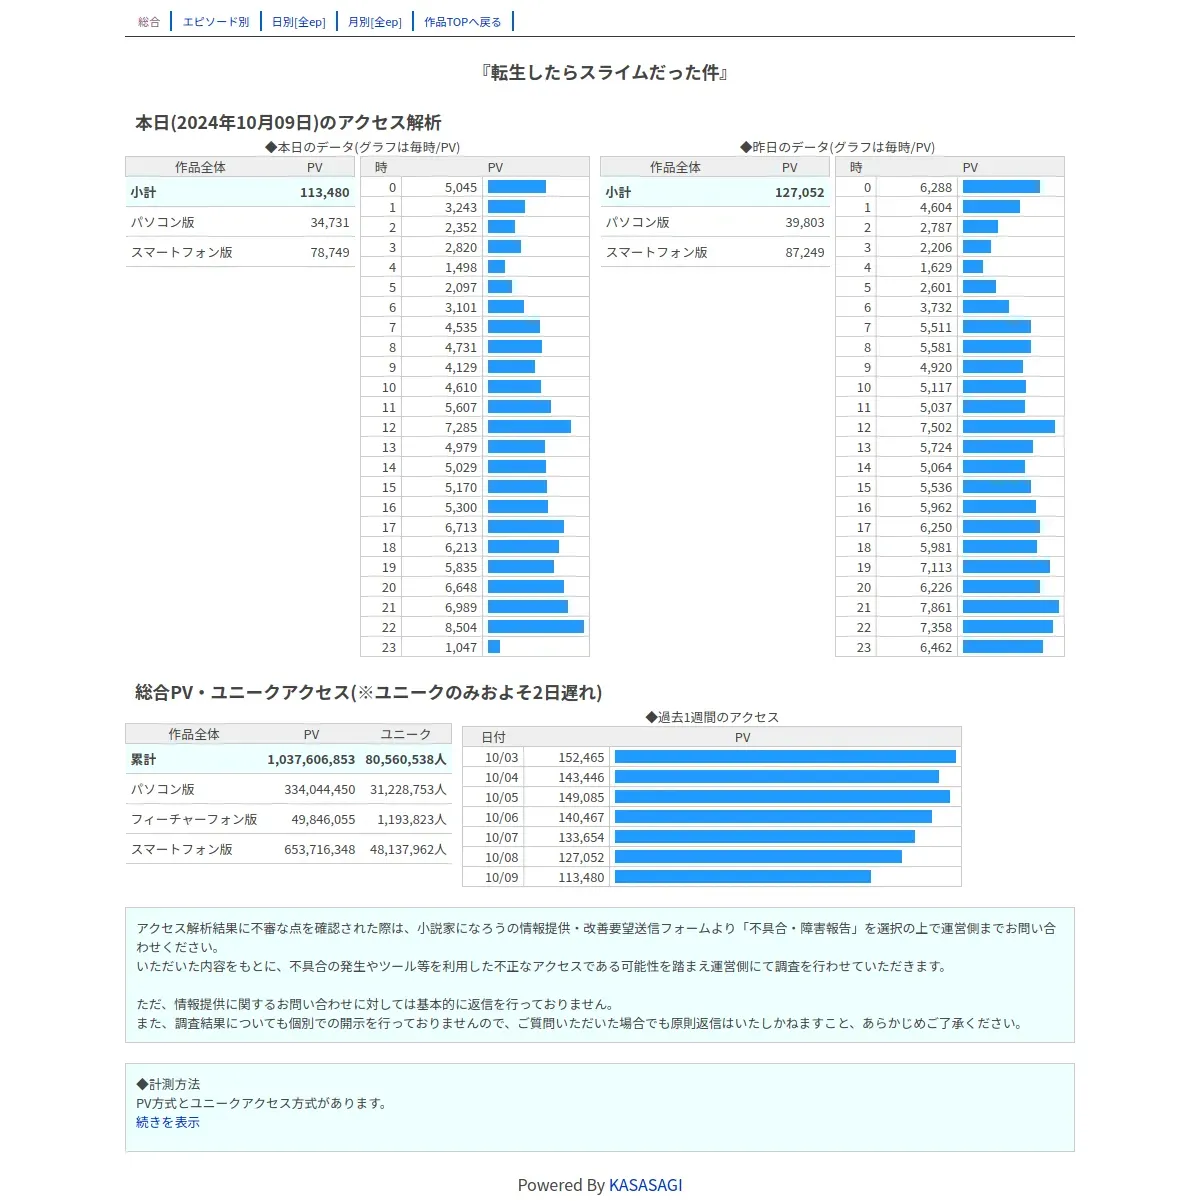The height and width of the screenshot is (1201, 1200).
Task: Click the weekly bar for 10/09
Action: (743, 877)
